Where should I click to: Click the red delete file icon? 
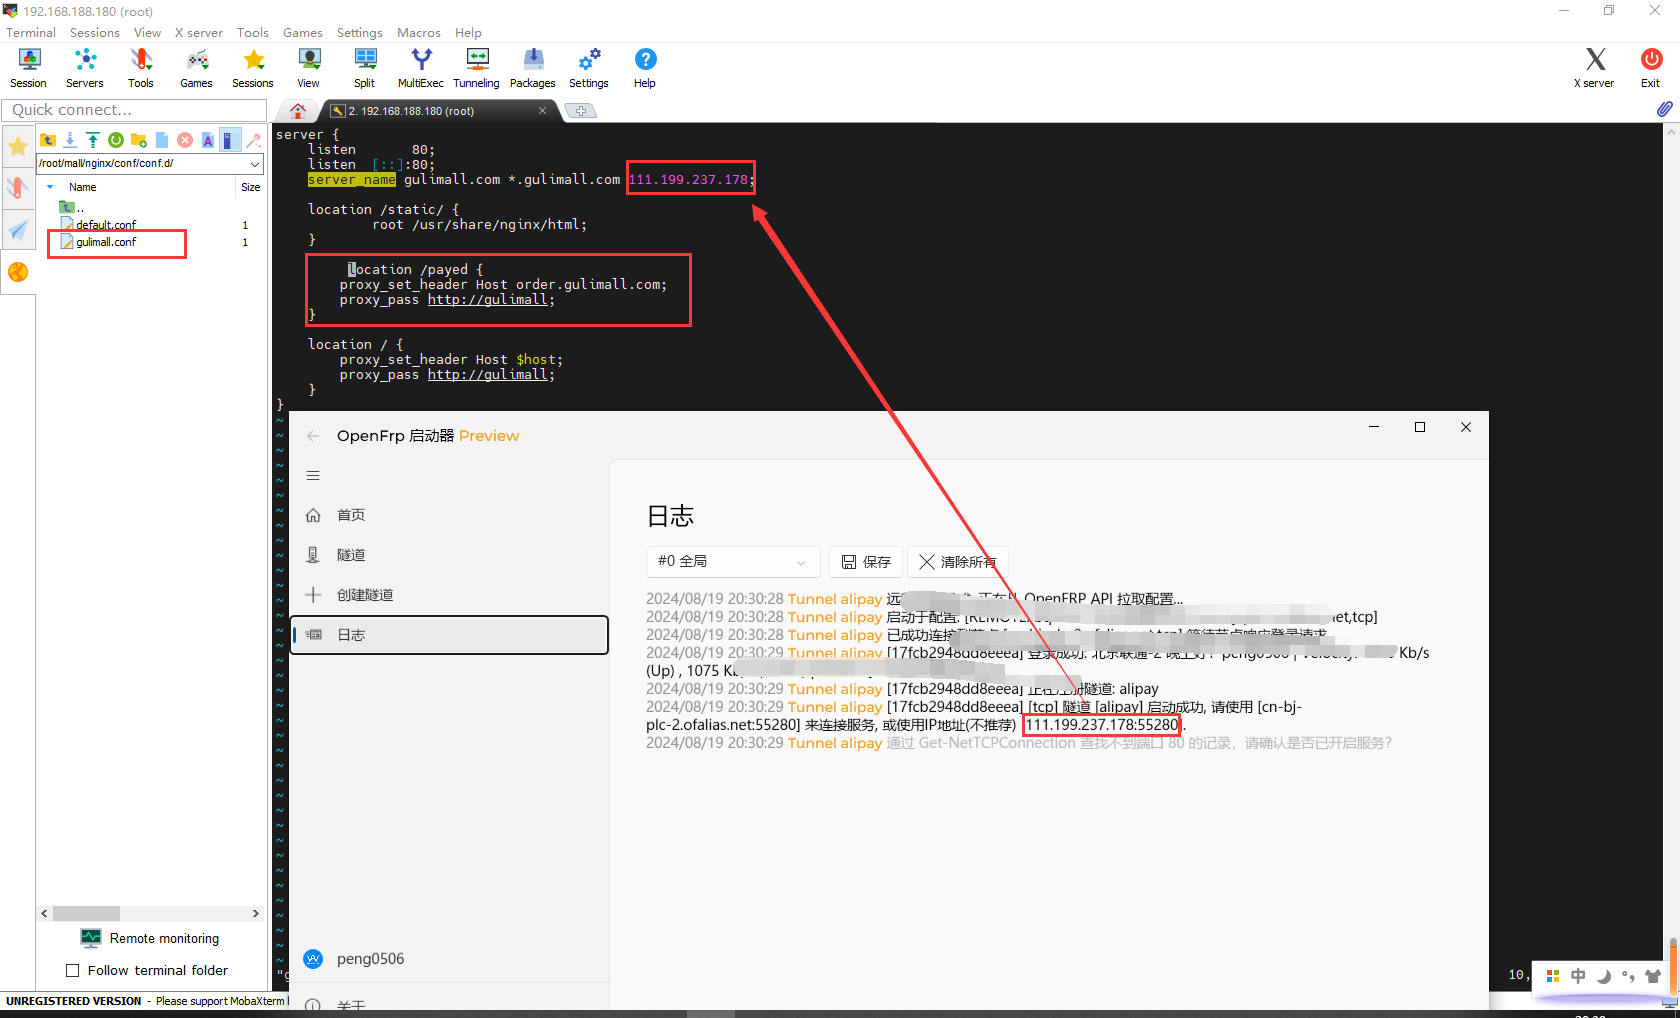pos(185,140)
